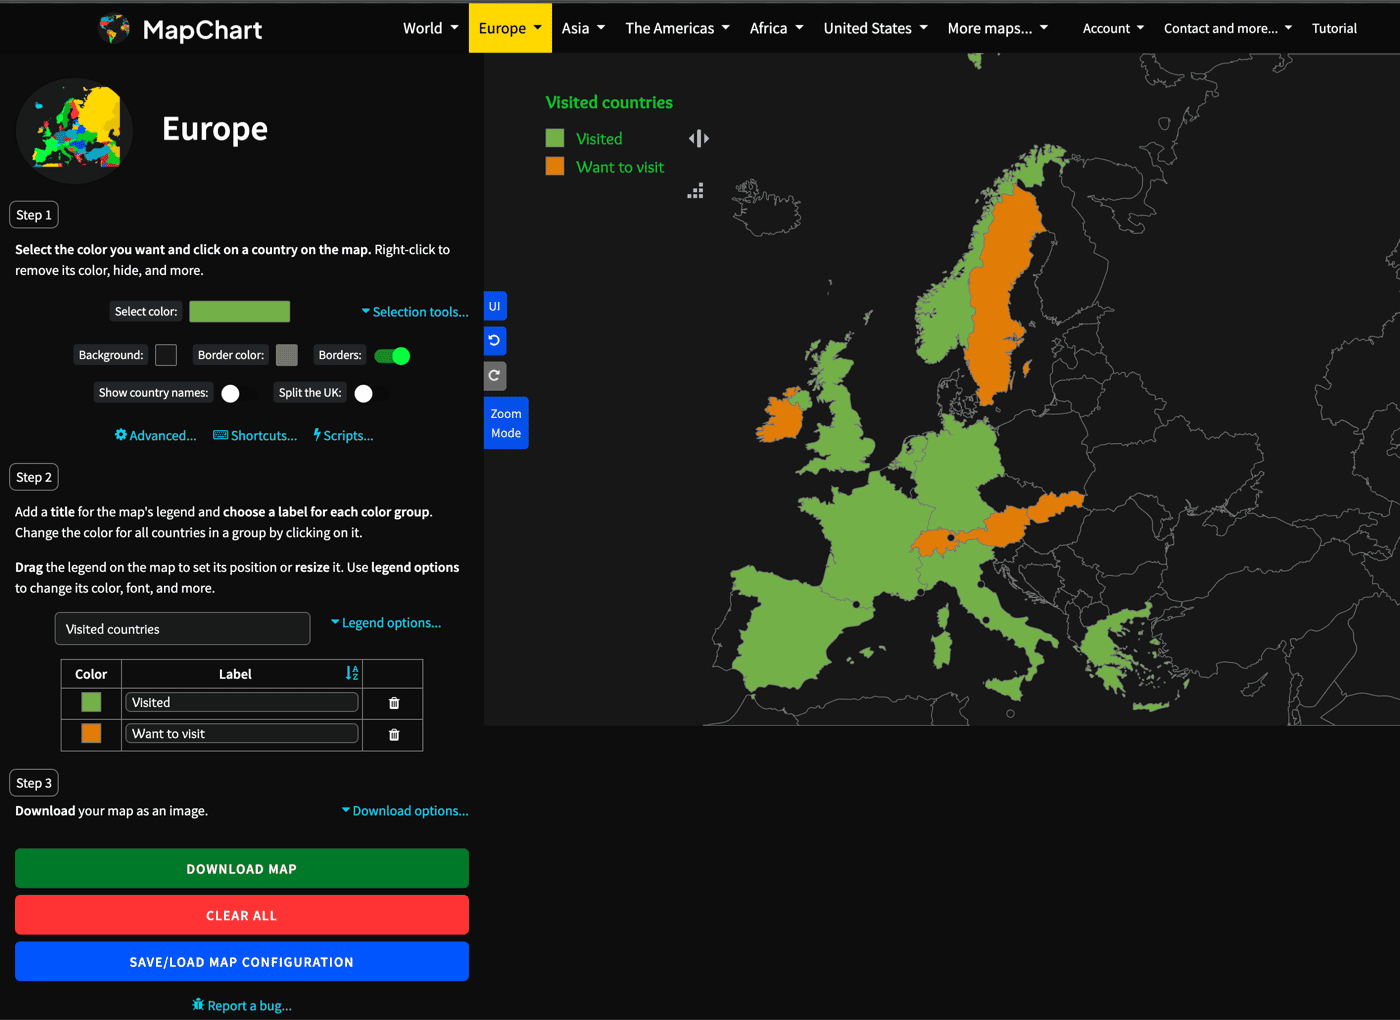The width and height of the screenshot is (1400, 1020).
Task: Click the MapChart globe logo
Action: (x=115, y=29)
